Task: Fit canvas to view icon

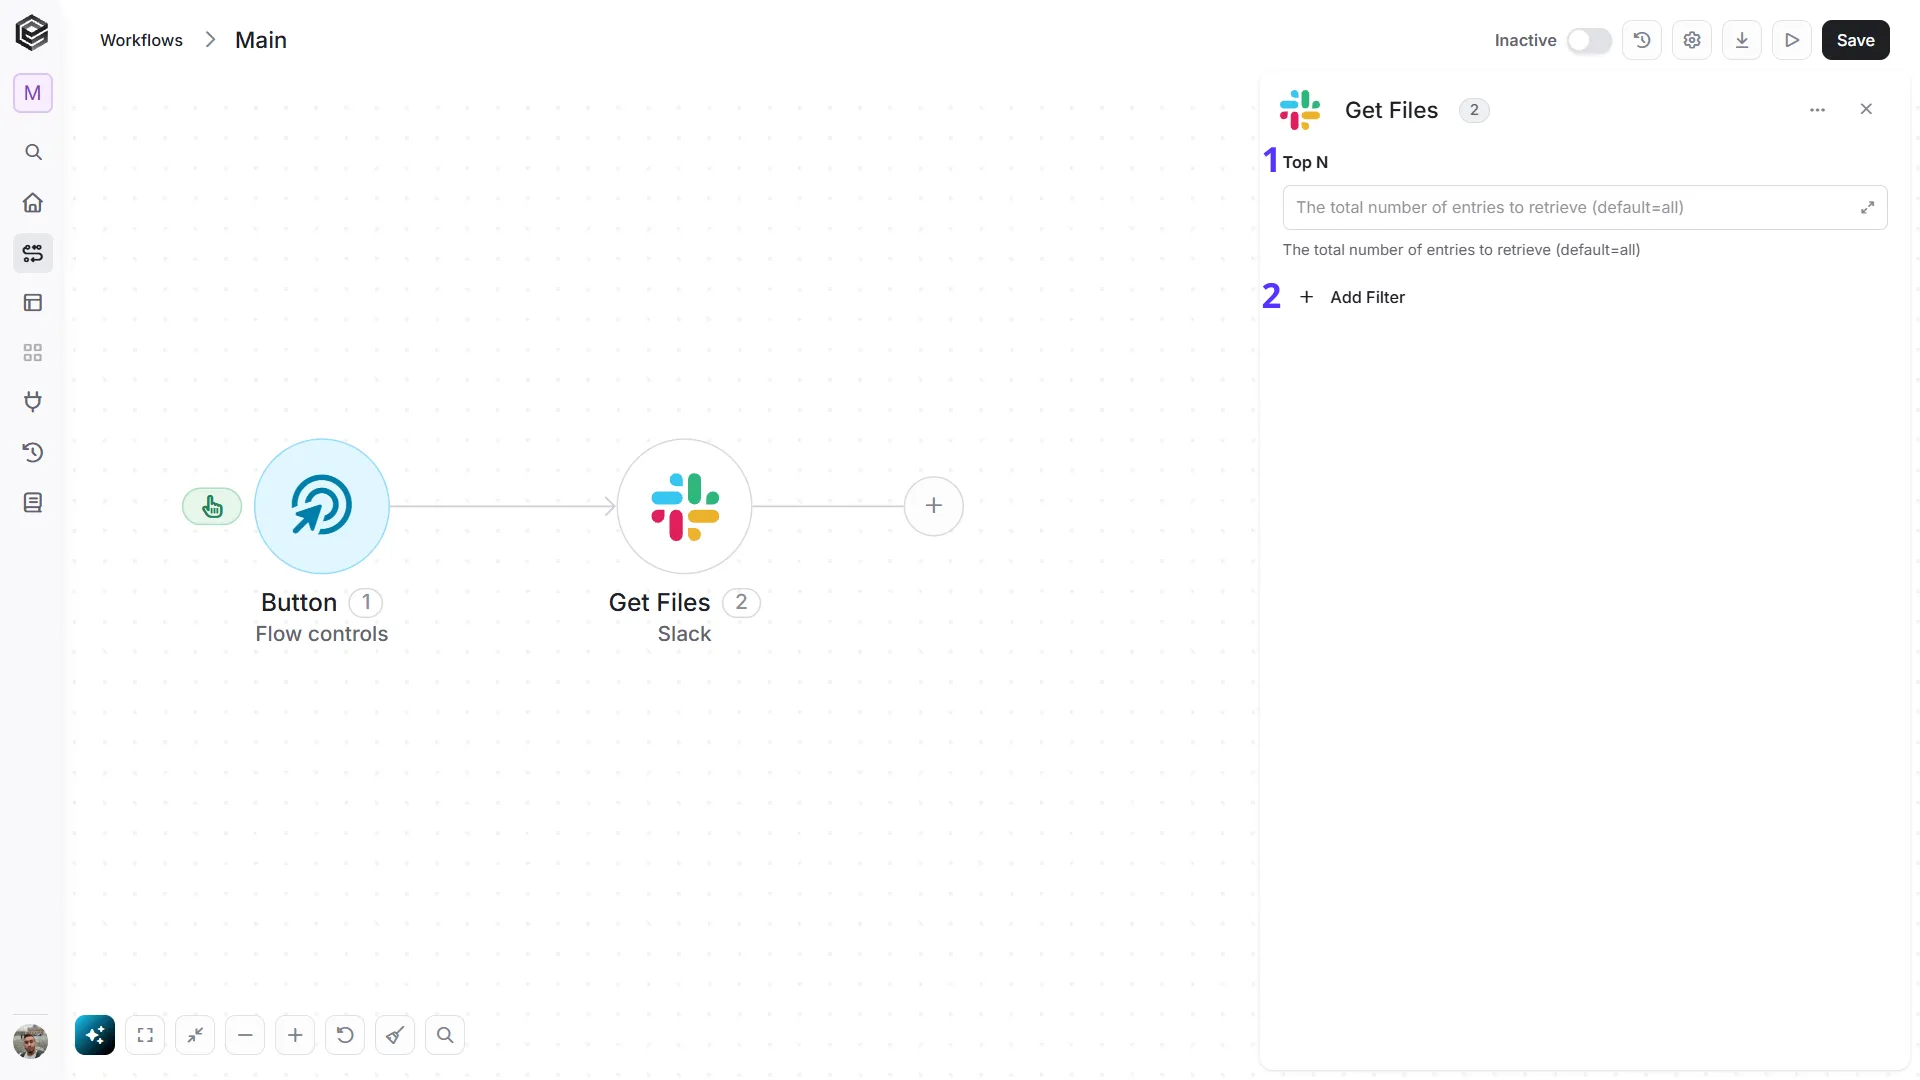Action: coord(145,1035)
